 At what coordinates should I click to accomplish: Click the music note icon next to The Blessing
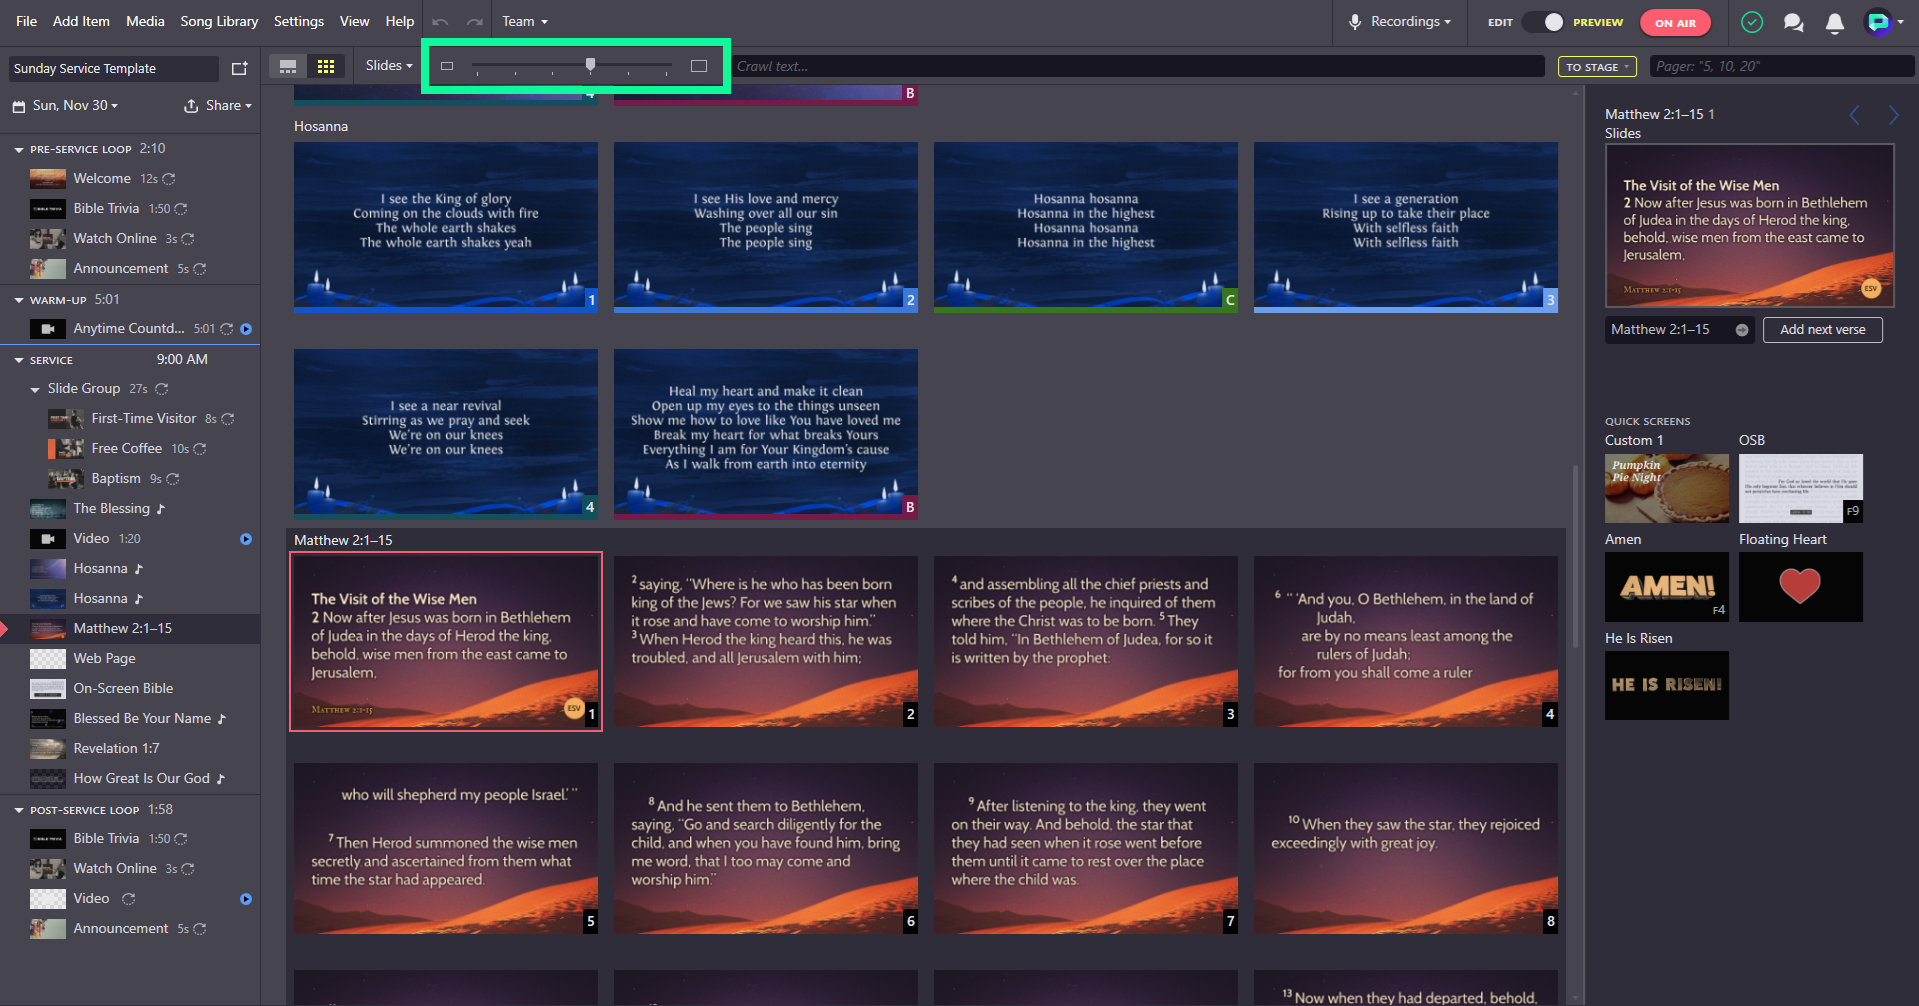(160, 509)
